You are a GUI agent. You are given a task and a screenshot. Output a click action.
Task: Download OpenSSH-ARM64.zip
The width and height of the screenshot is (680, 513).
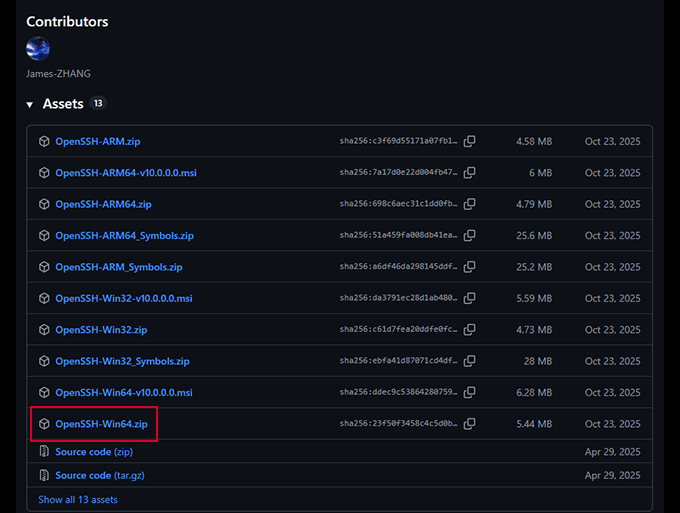pyautogui.click(x=103, y=204)
